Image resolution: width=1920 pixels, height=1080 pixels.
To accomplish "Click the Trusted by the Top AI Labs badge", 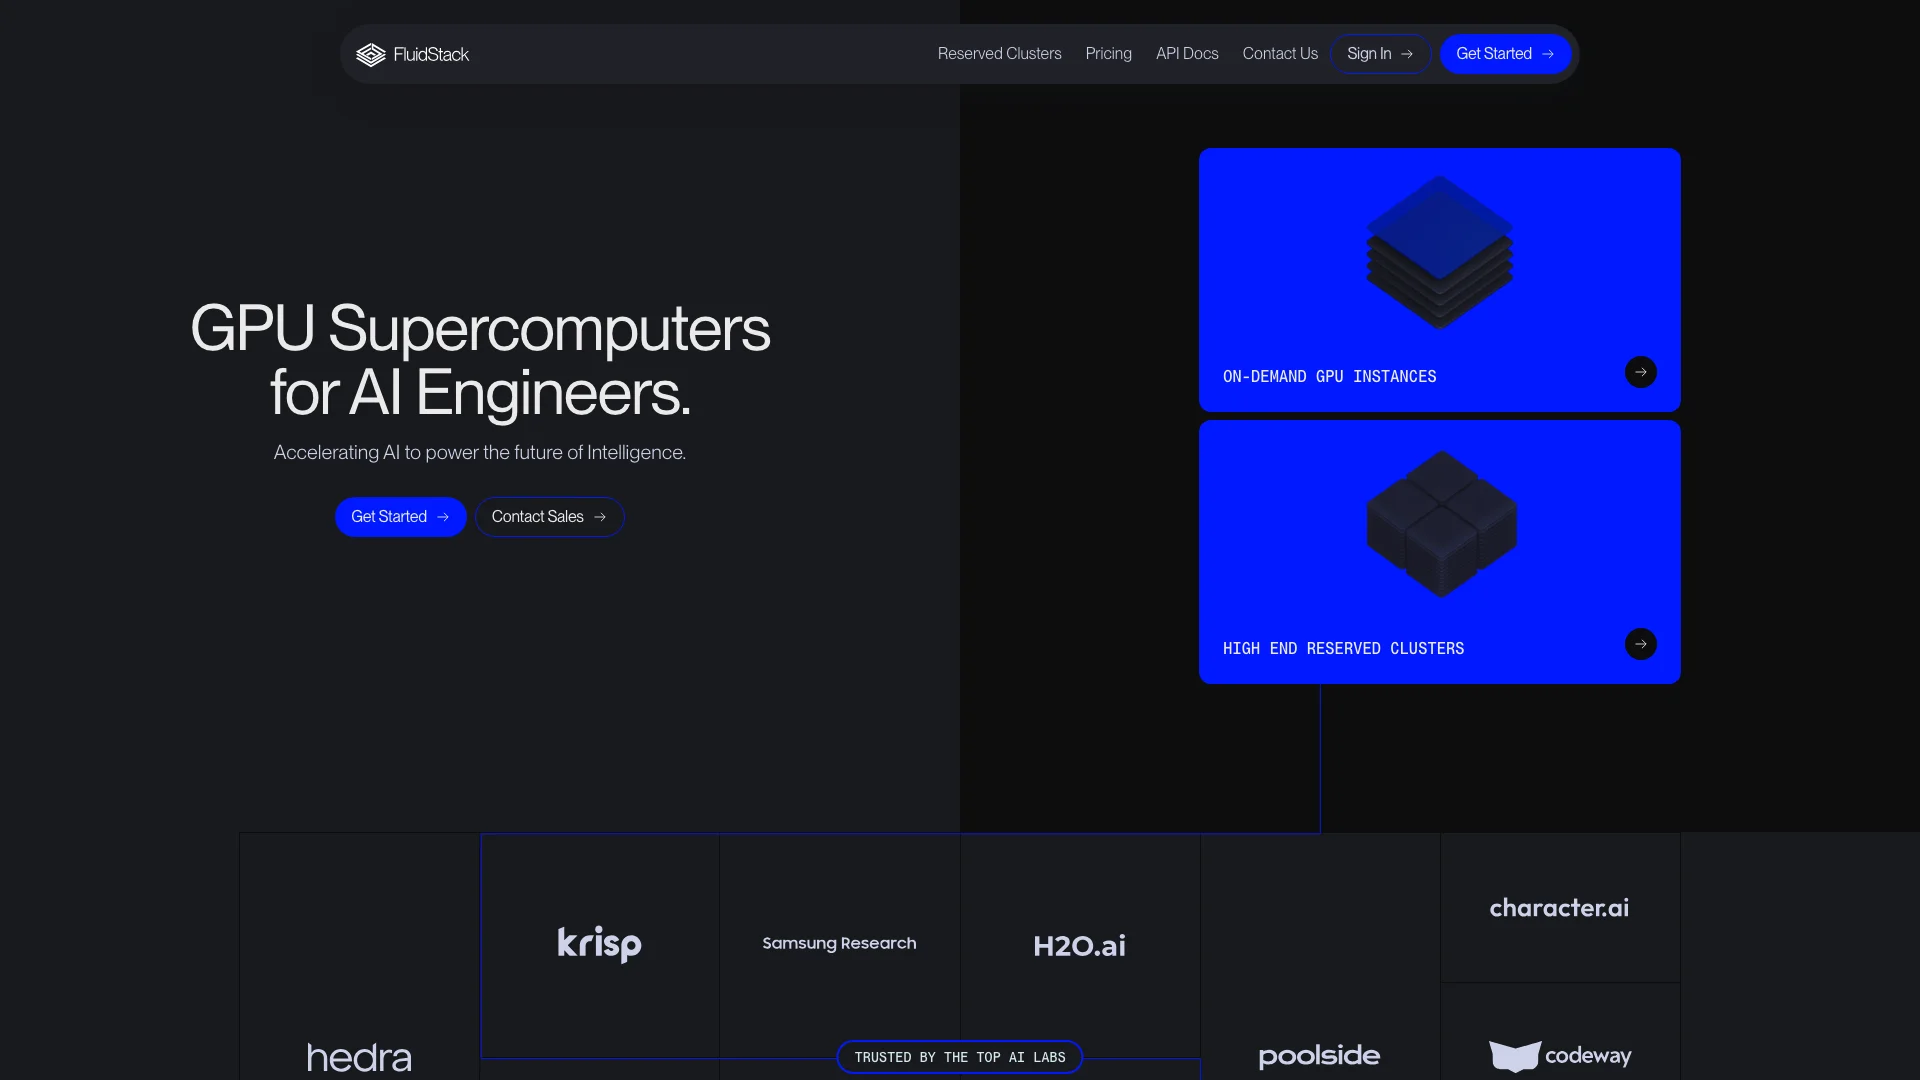I will coord(959,1057).
